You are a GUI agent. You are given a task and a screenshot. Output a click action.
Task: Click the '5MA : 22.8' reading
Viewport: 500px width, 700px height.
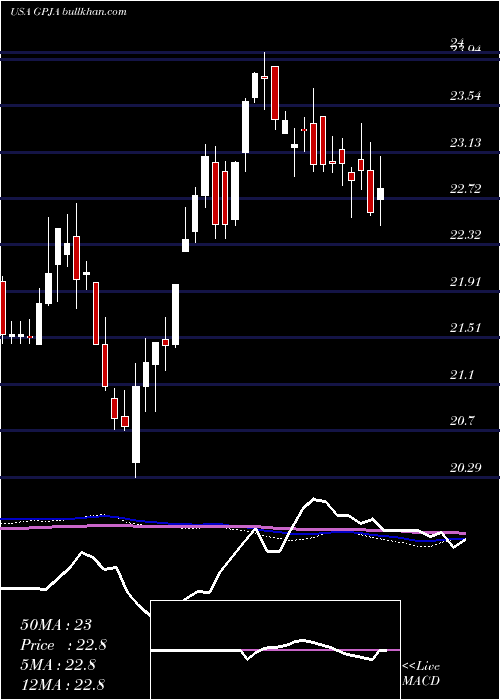(58, 665)
